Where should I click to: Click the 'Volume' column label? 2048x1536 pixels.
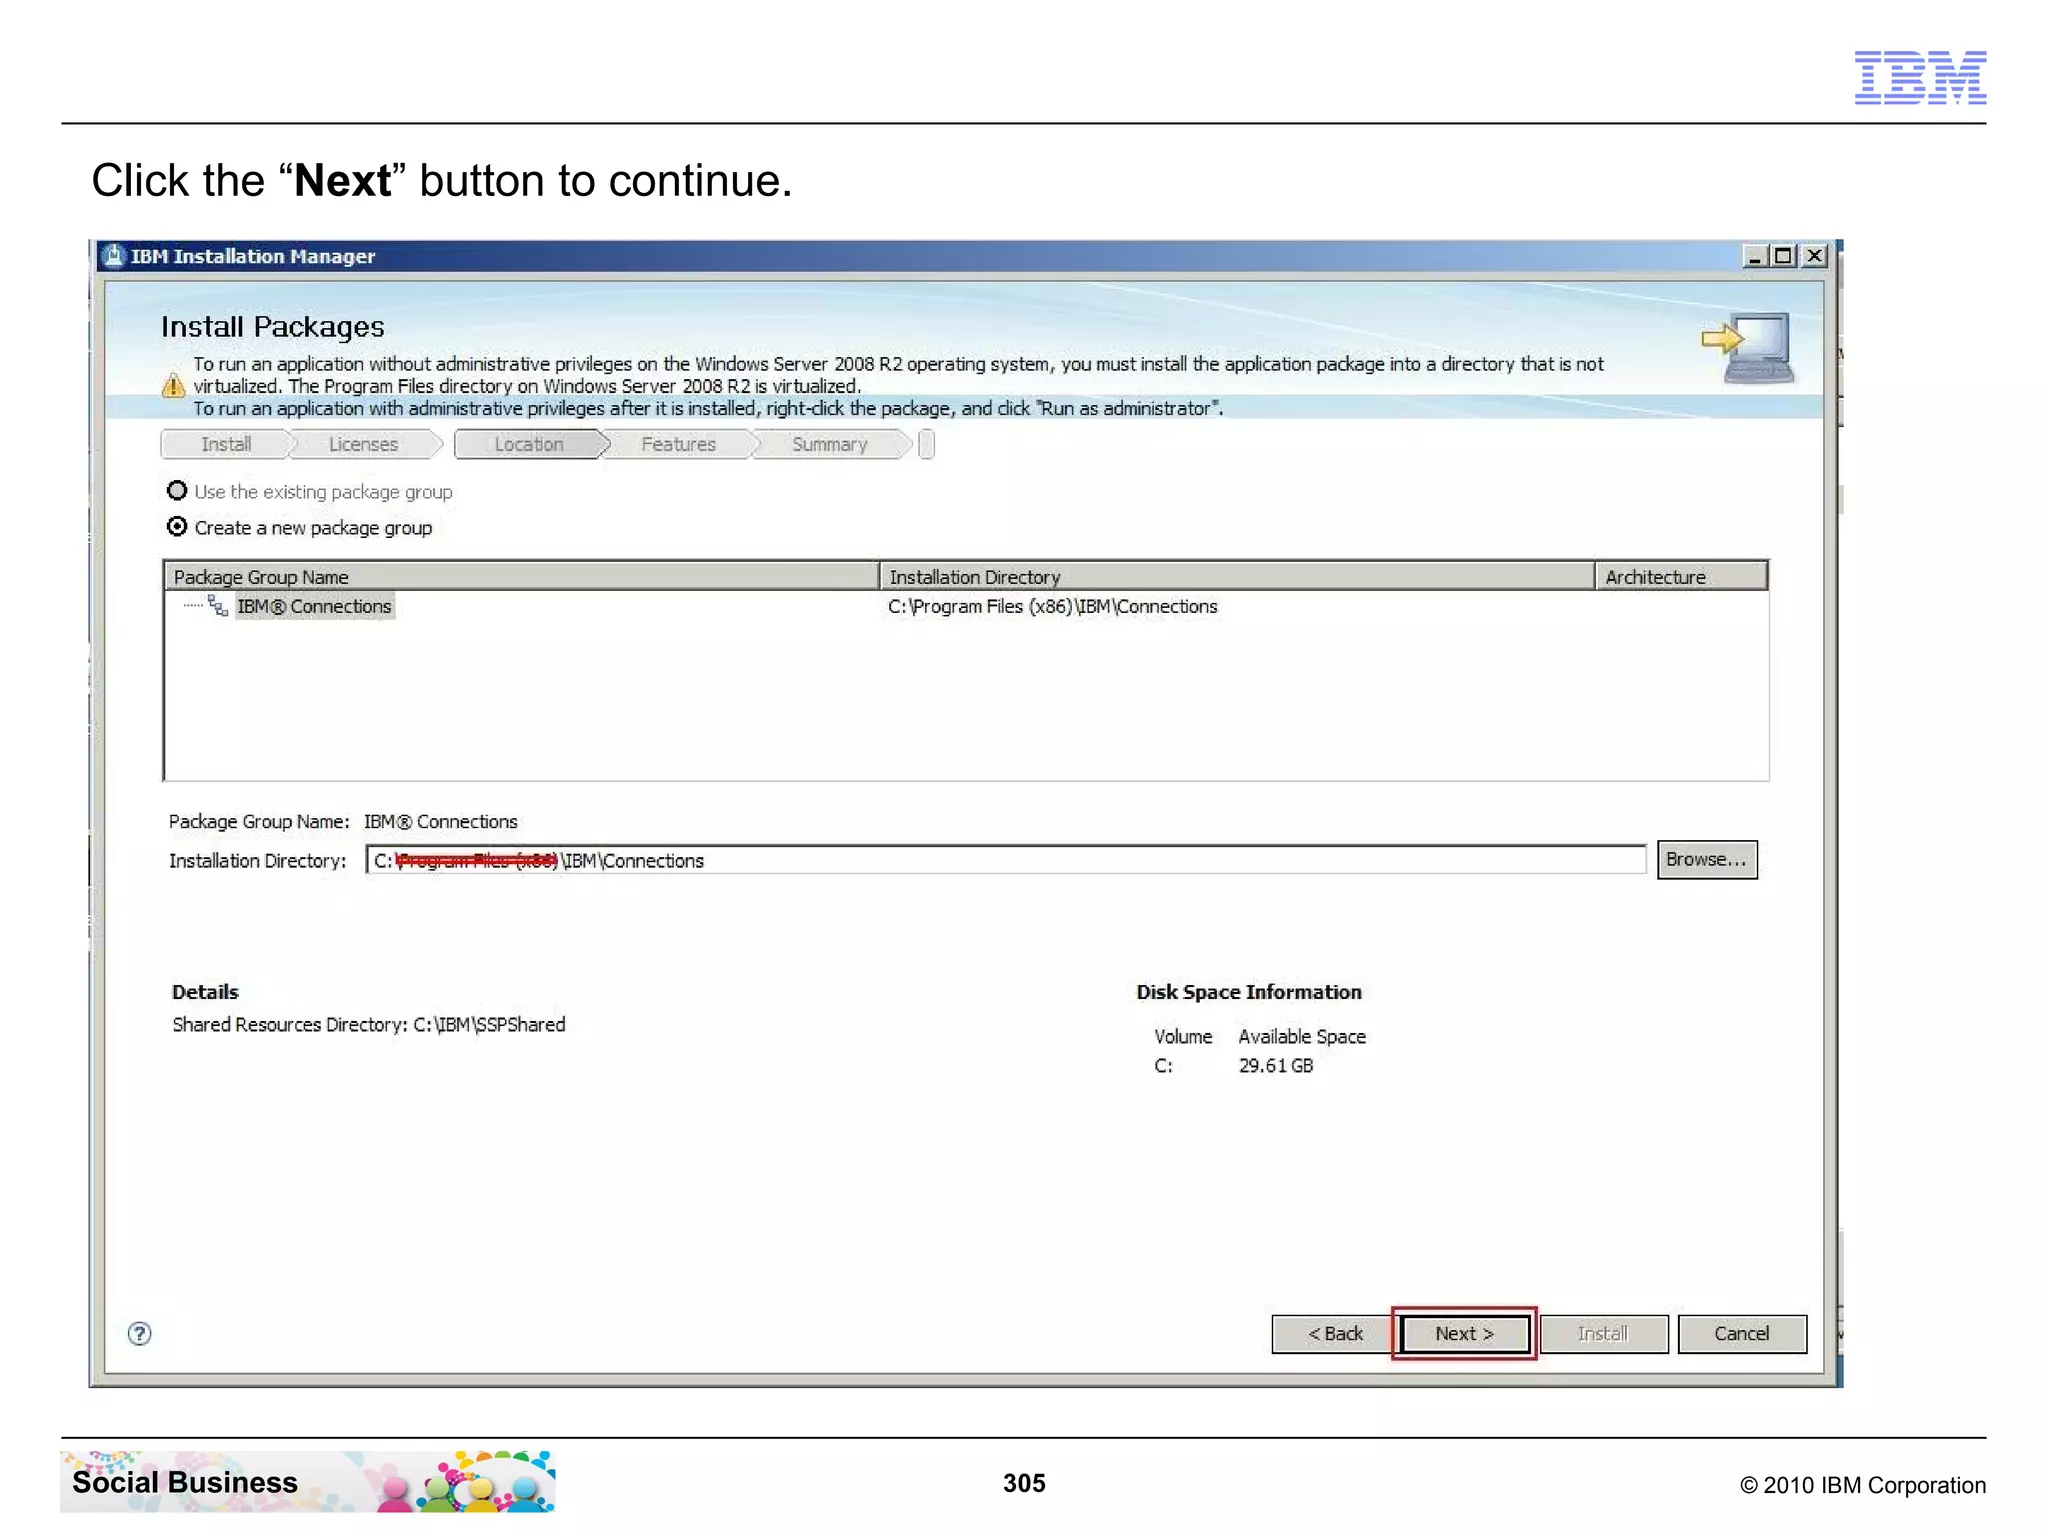(1183, 1036)
